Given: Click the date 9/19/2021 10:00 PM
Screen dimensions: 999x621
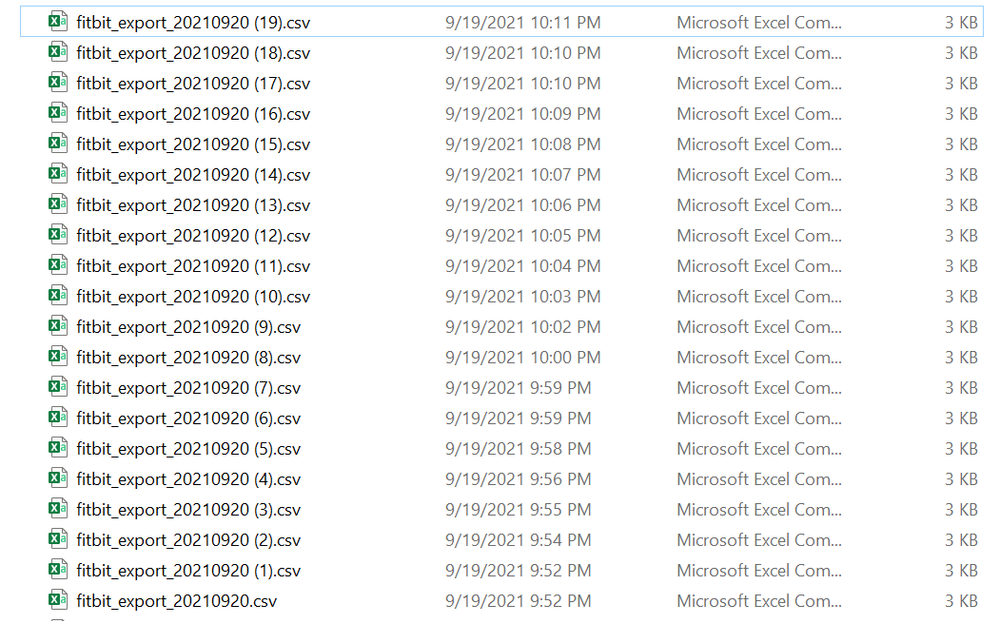Looking at the screenshot, I should (522, 358).
